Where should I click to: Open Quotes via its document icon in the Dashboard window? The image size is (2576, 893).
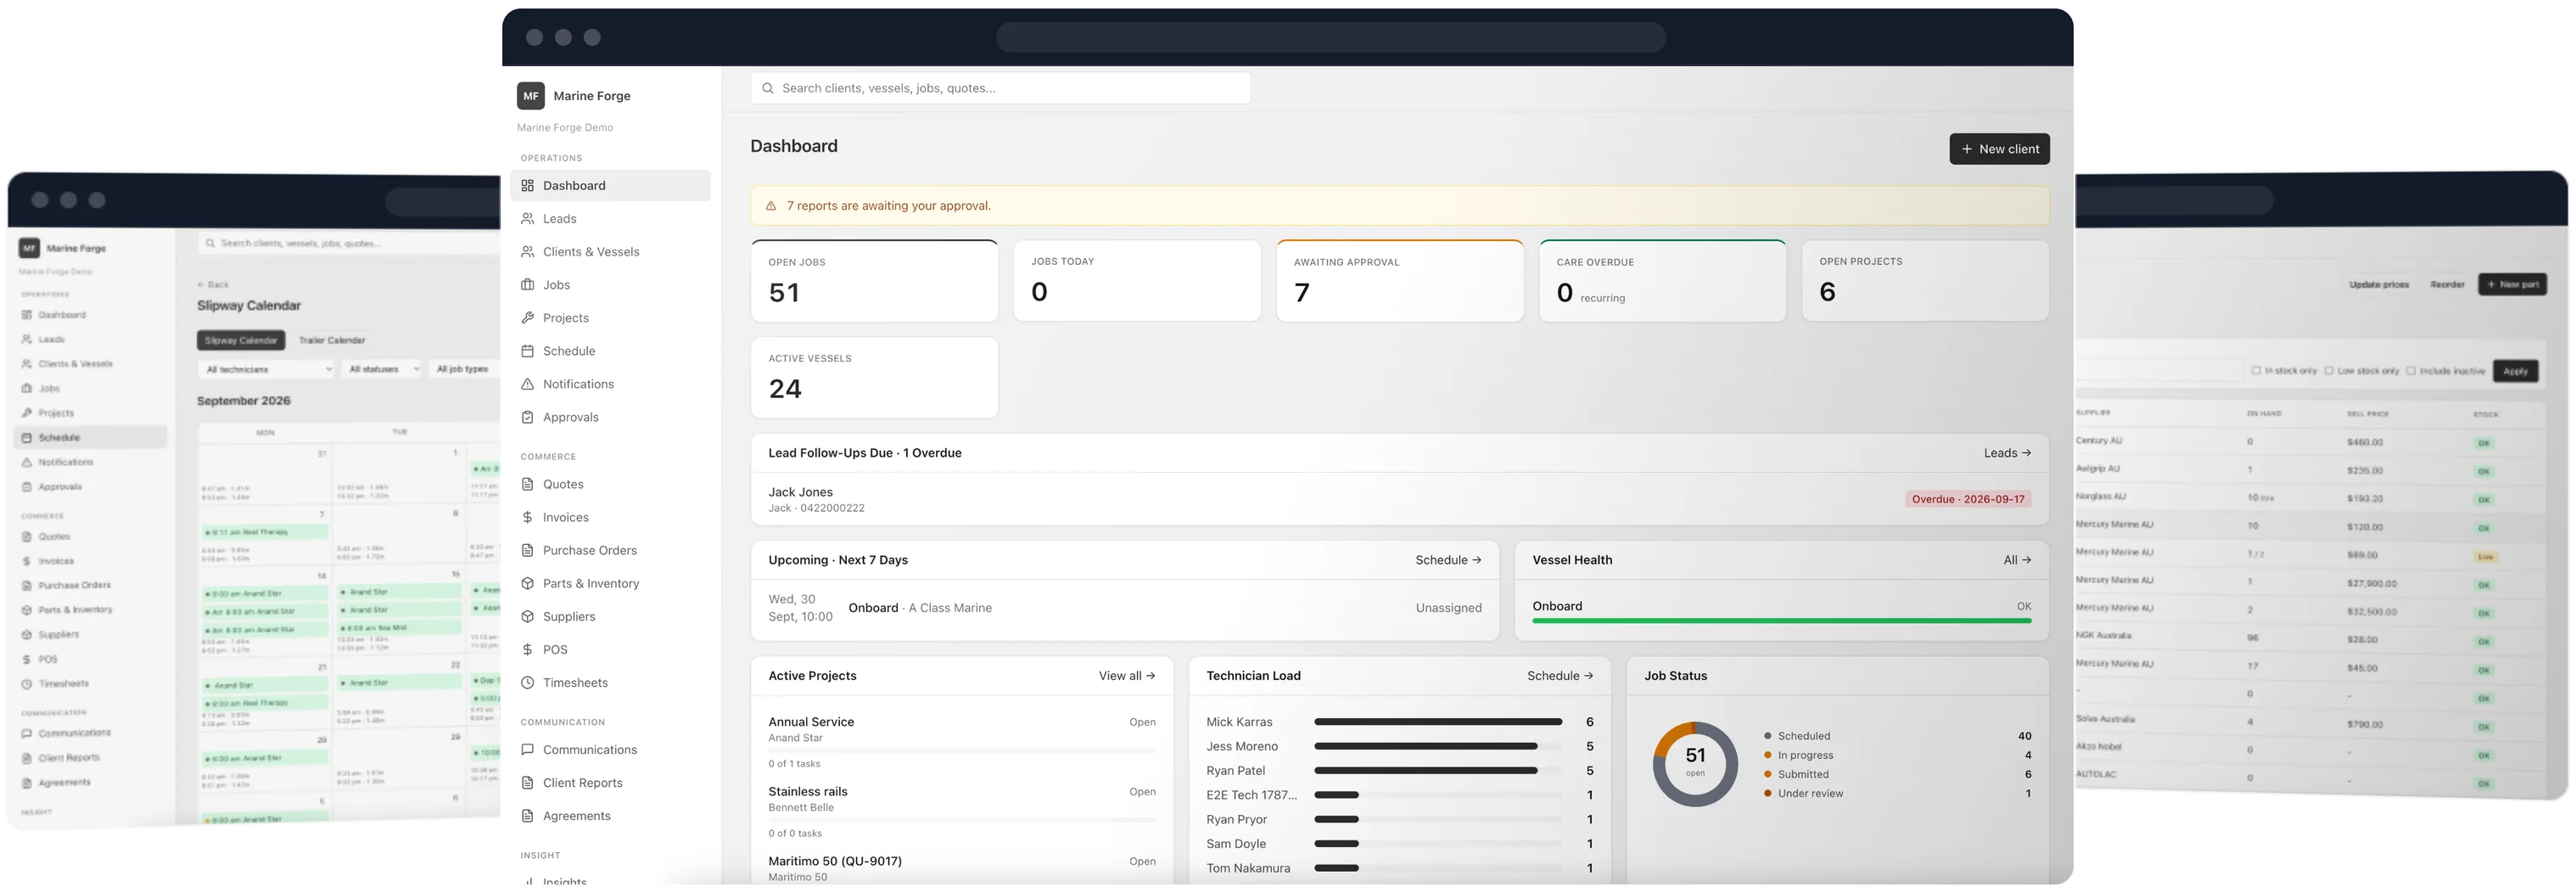tap(527, 484)
